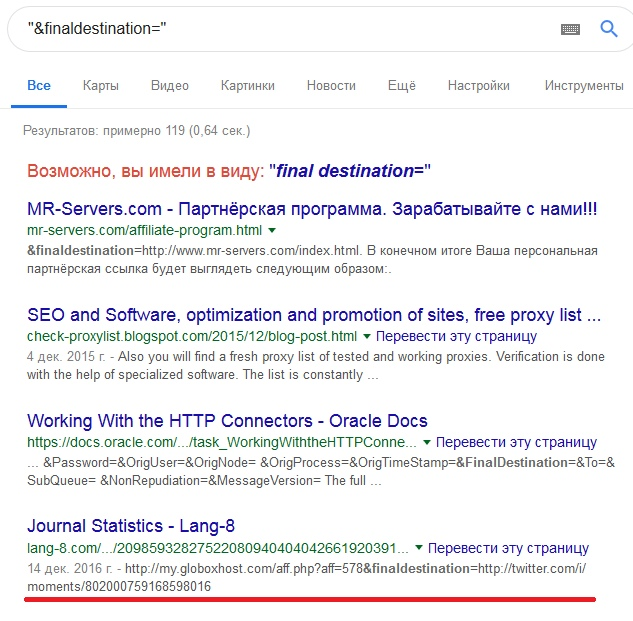The image size is (633, 621).
Task: Switch to the Видео tab
Action: tap(170, 86)
